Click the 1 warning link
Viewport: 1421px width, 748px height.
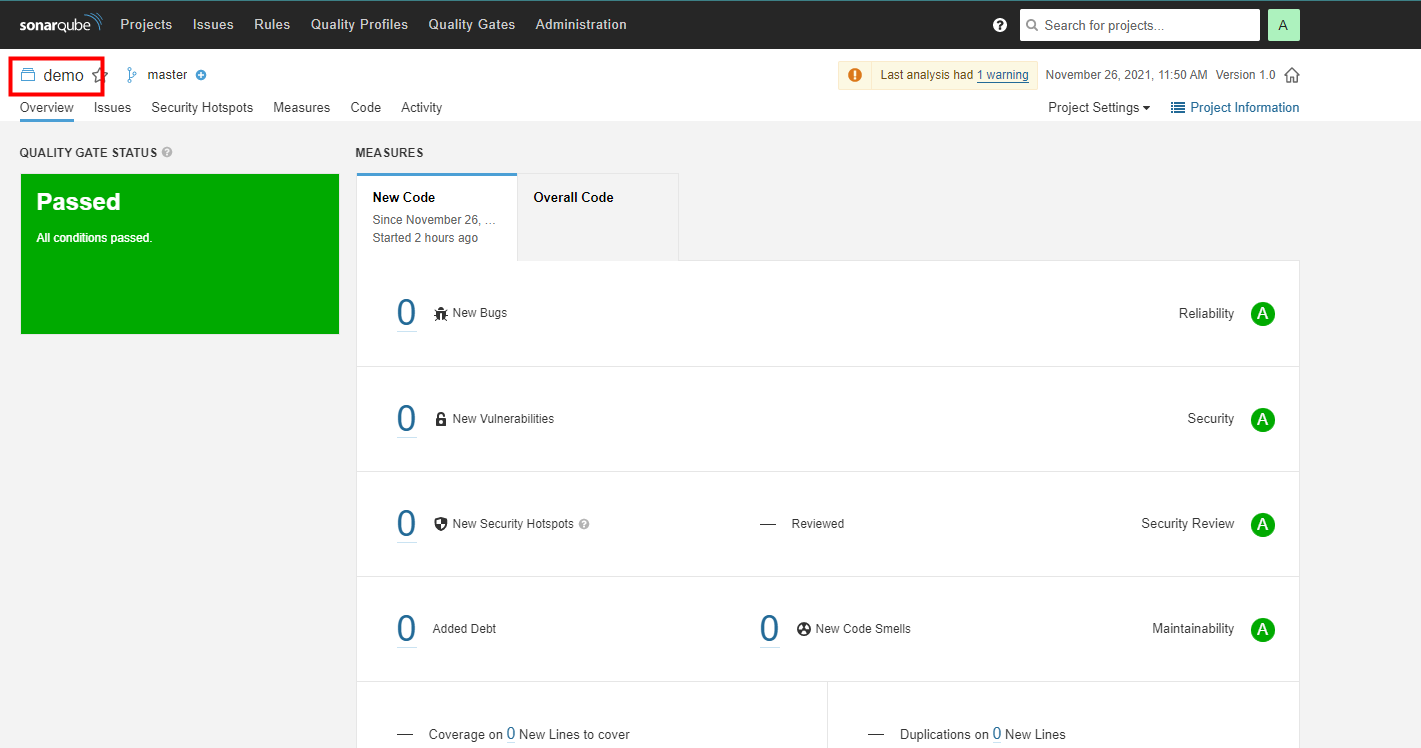point(1002,75)
